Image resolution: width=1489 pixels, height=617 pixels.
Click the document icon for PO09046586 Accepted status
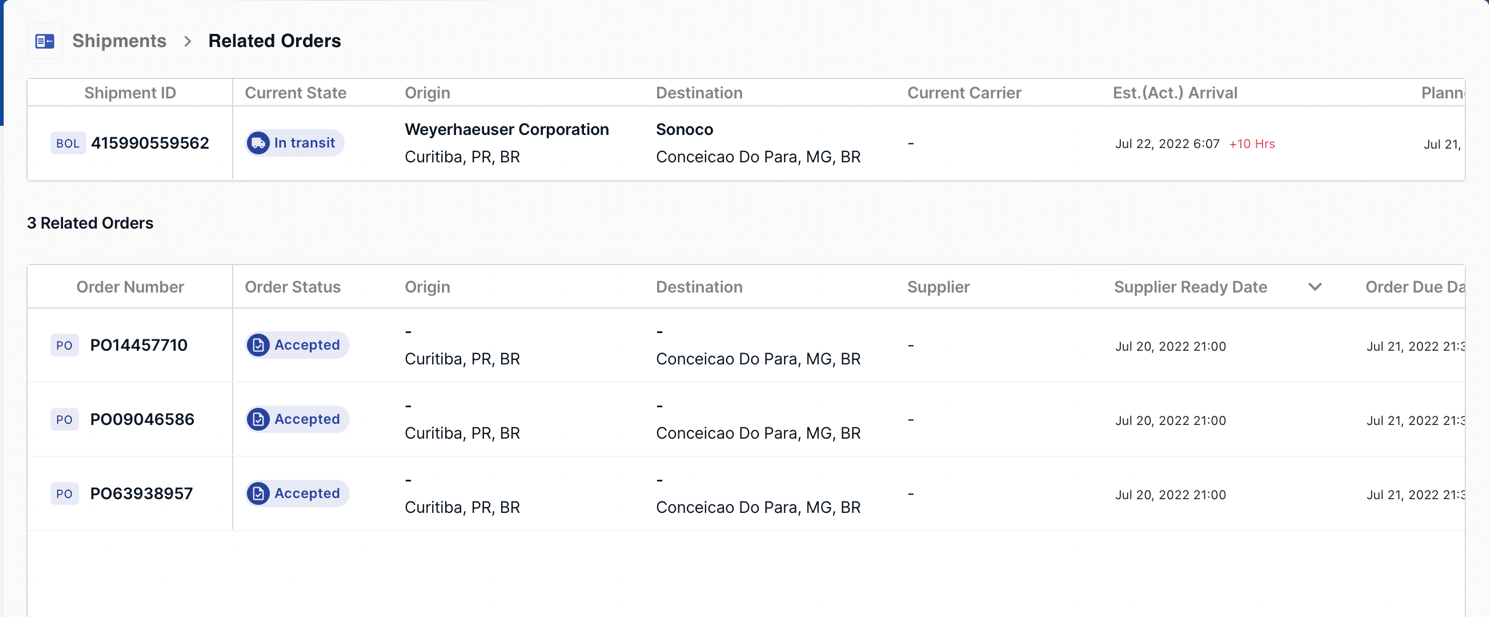[x=258, y=419]
